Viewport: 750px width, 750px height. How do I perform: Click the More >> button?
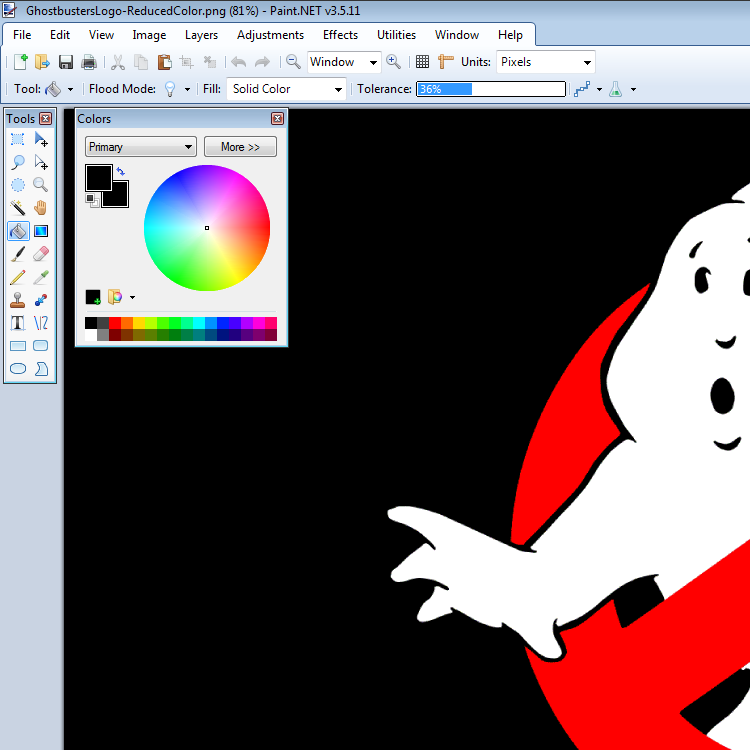[x=240, y=147]
